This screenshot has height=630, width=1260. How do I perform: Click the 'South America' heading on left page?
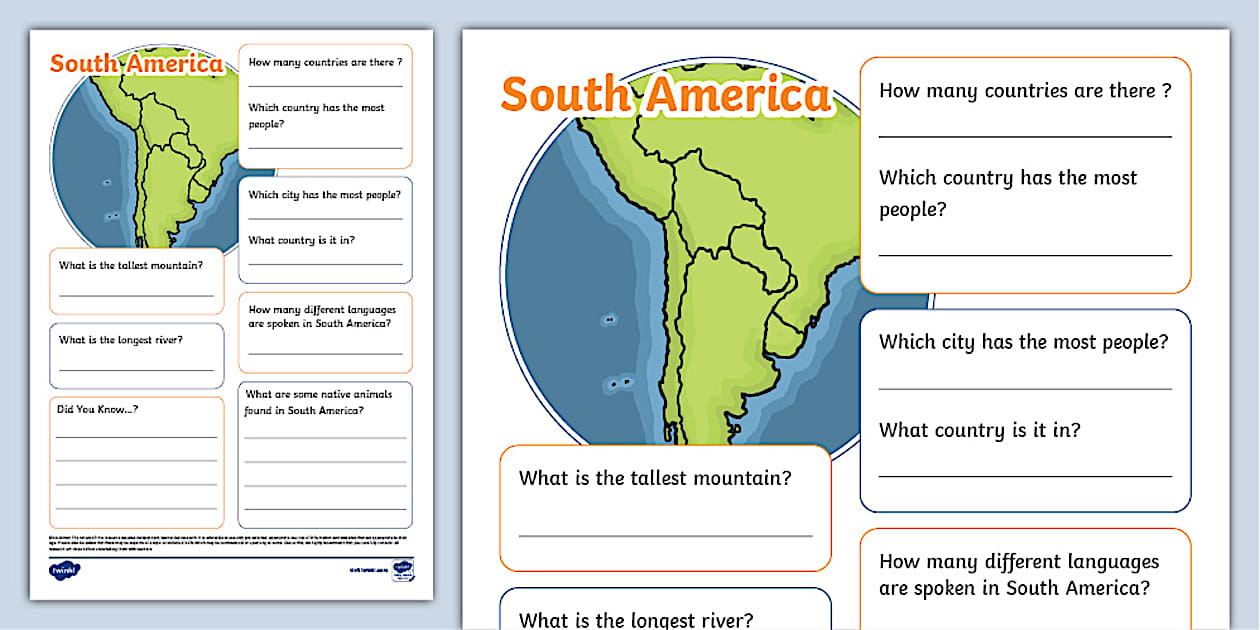pos(135,62)
